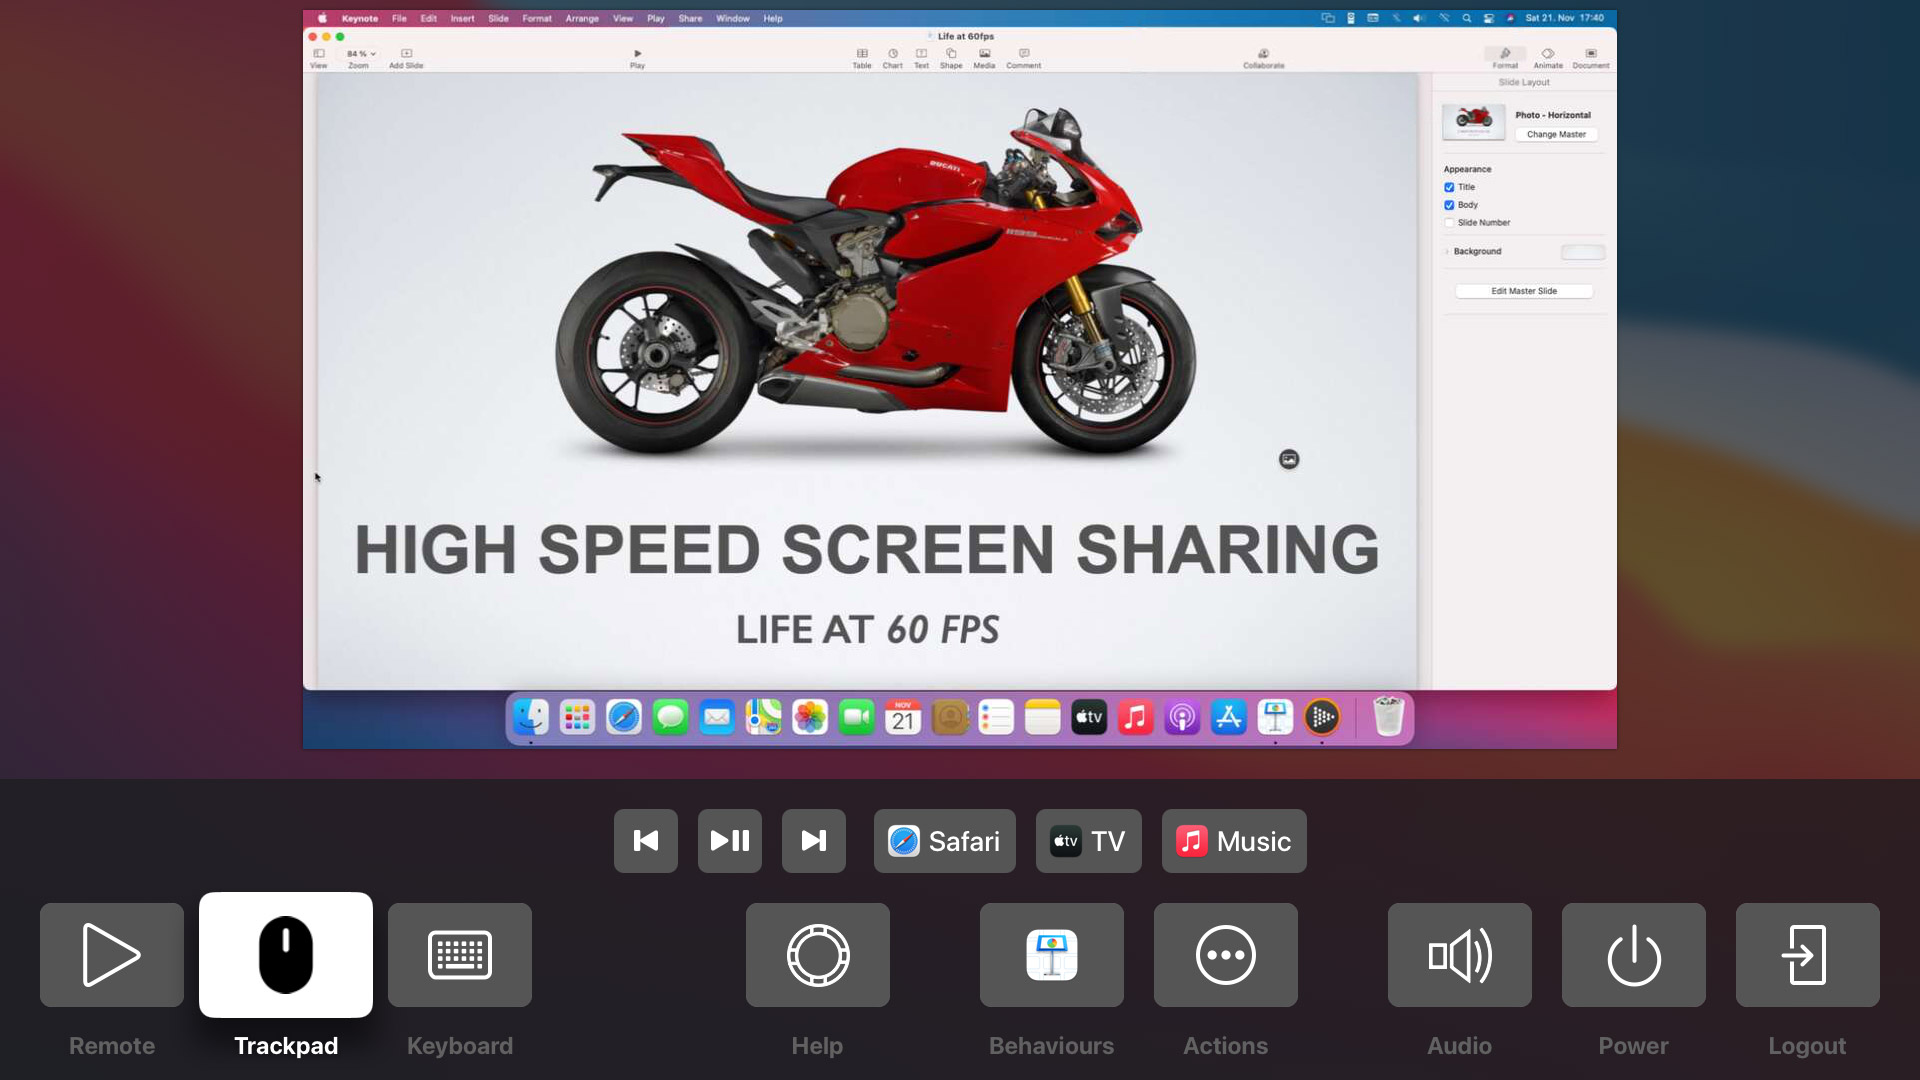The image size is (1920, 1080).
Task: Expand the Background disclosure triangle
Action: tap(1447, 252)
